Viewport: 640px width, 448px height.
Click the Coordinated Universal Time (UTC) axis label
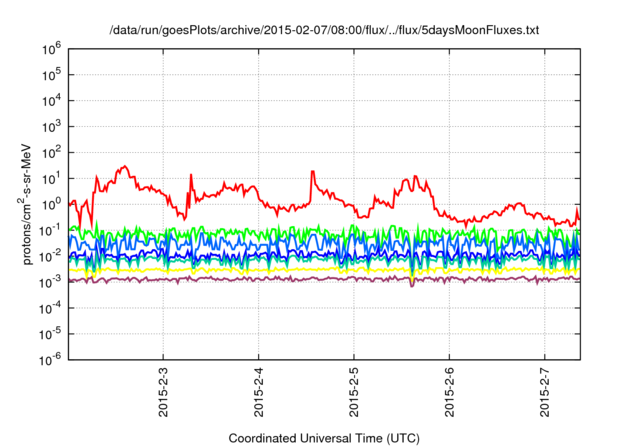click(324, 438)
